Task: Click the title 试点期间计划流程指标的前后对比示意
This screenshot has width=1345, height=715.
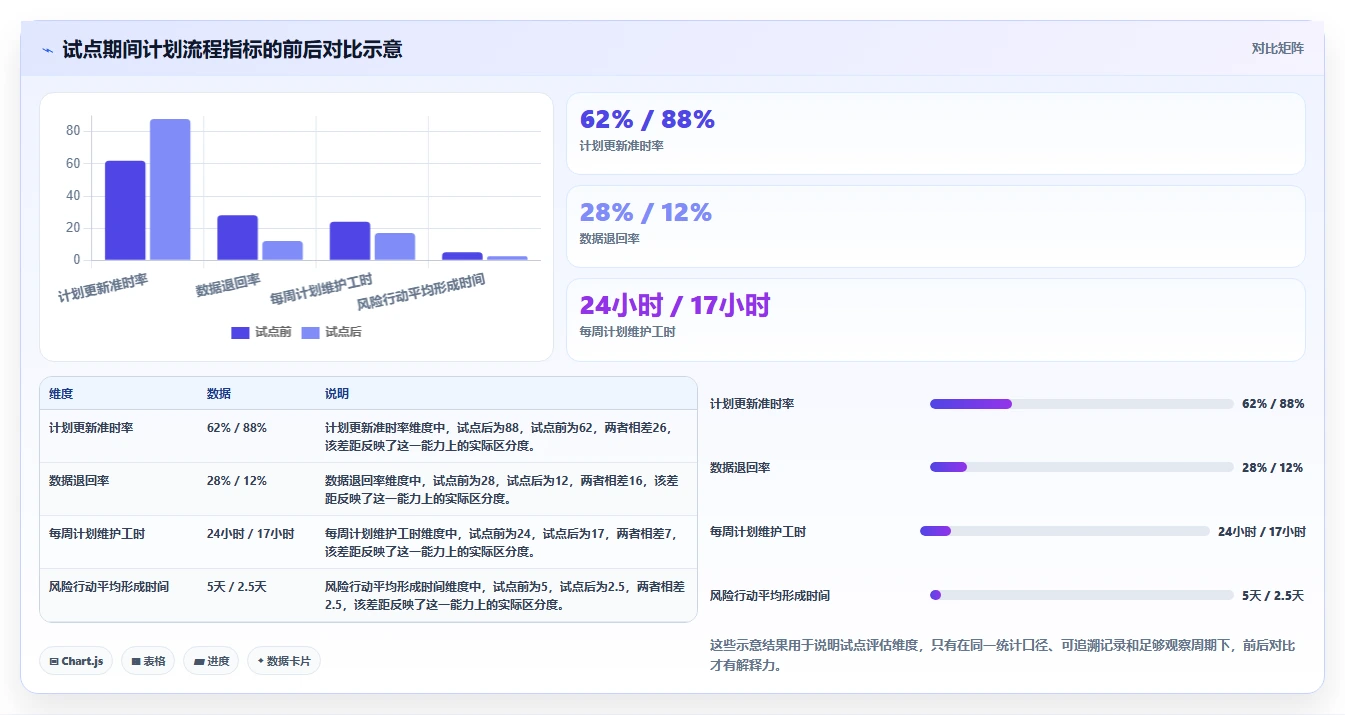Action: pos(232,49)
